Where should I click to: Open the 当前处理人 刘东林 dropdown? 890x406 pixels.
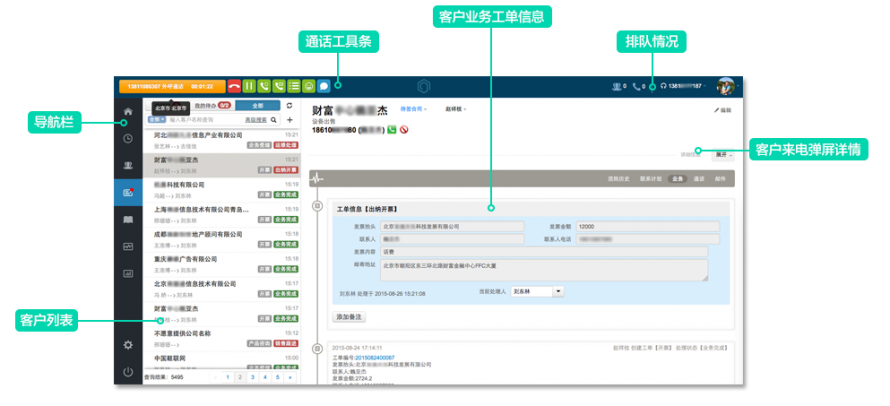tap(537, 291)
